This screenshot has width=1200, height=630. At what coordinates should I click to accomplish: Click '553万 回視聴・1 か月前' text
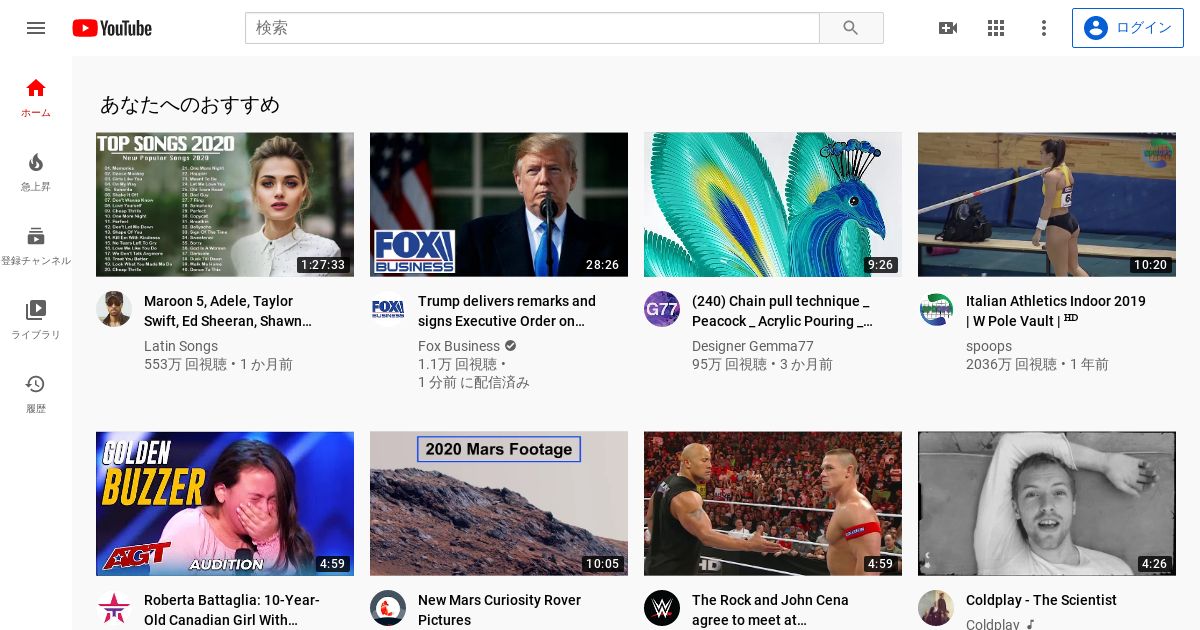[x=218, y=364]
